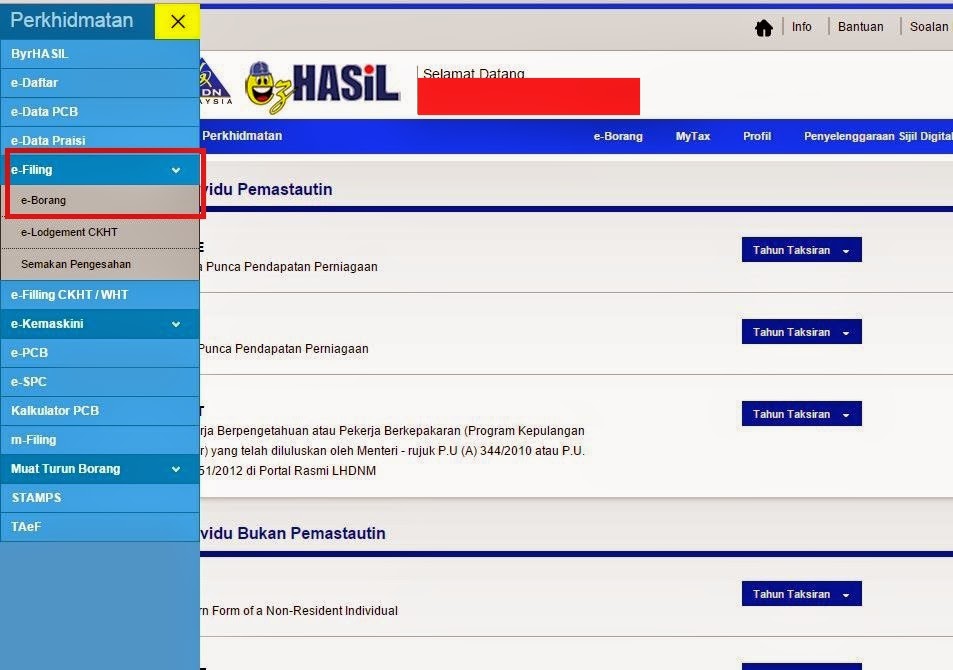Click e-Borang in blue navigation bar

pyautogui.click(x=618, y=136)
